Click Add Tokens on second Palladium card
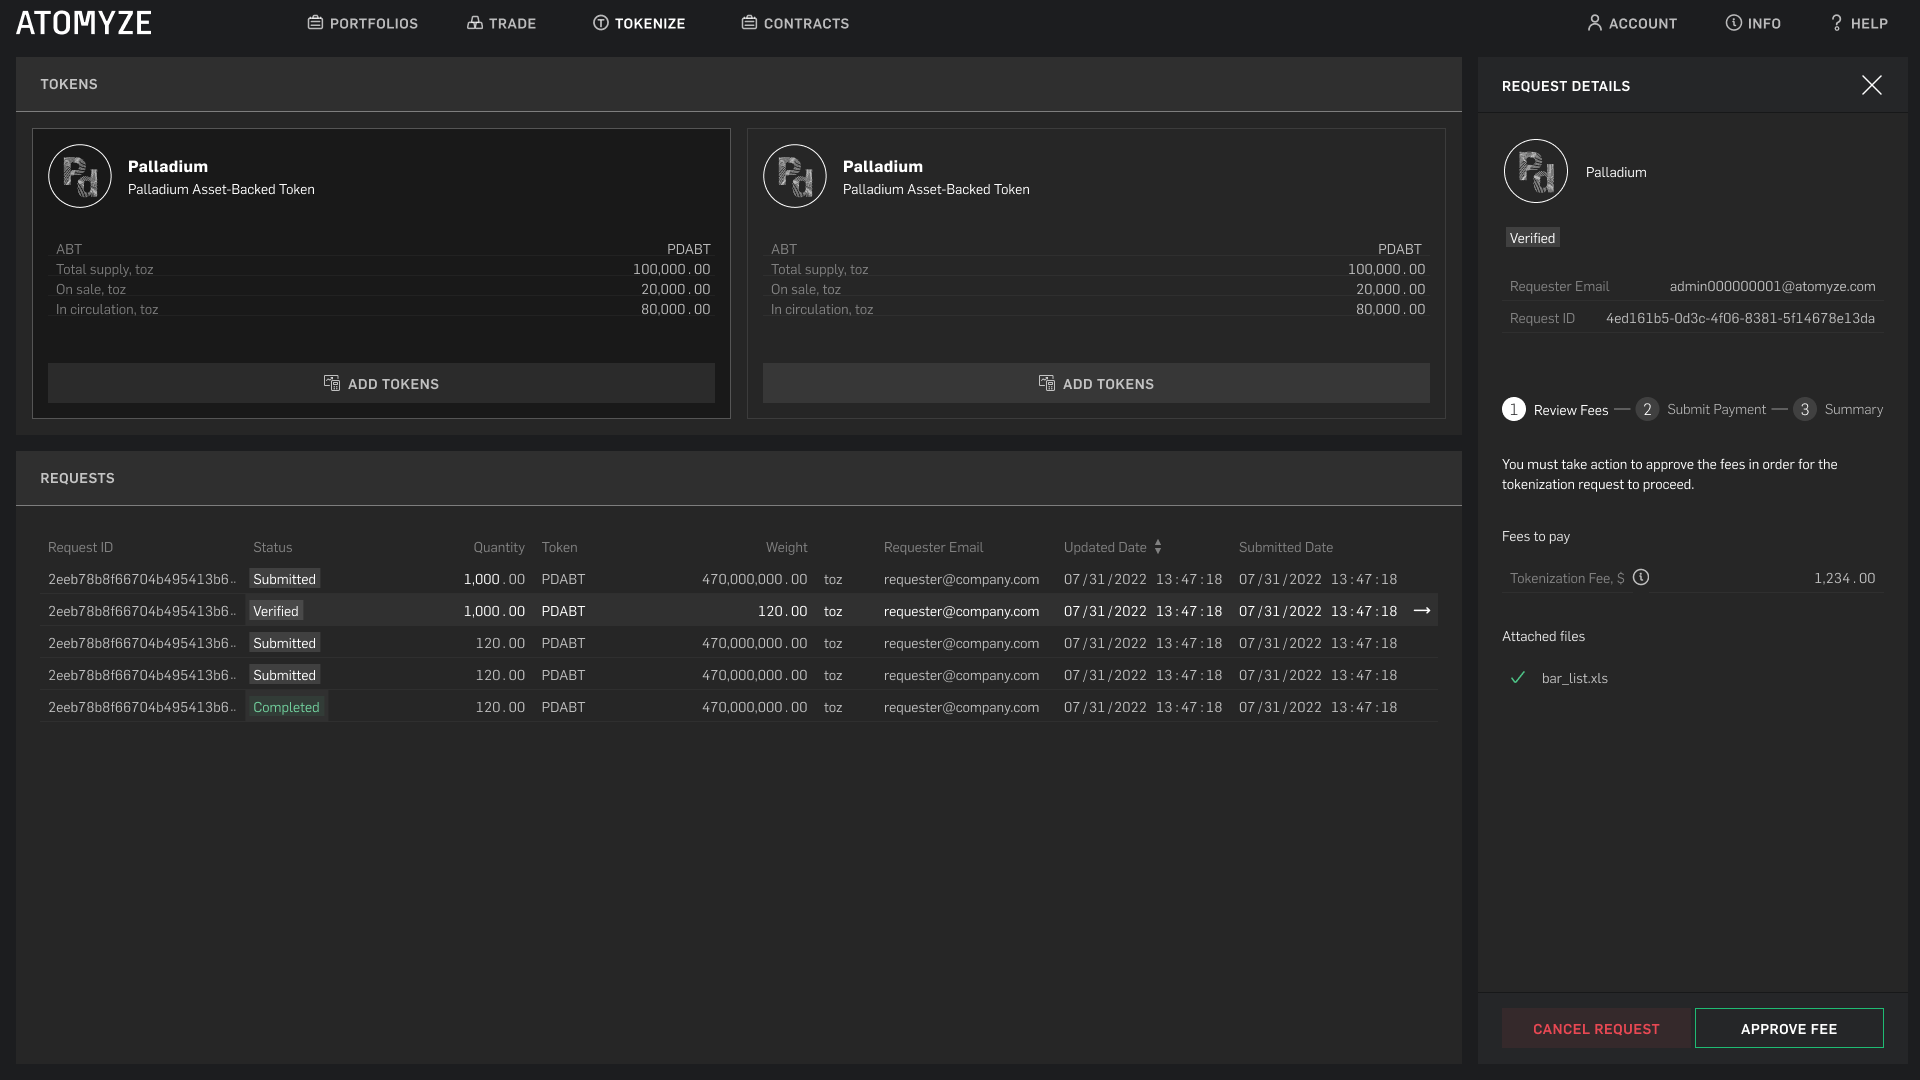This screenshot has height=1080, width=1920. 1096,384
